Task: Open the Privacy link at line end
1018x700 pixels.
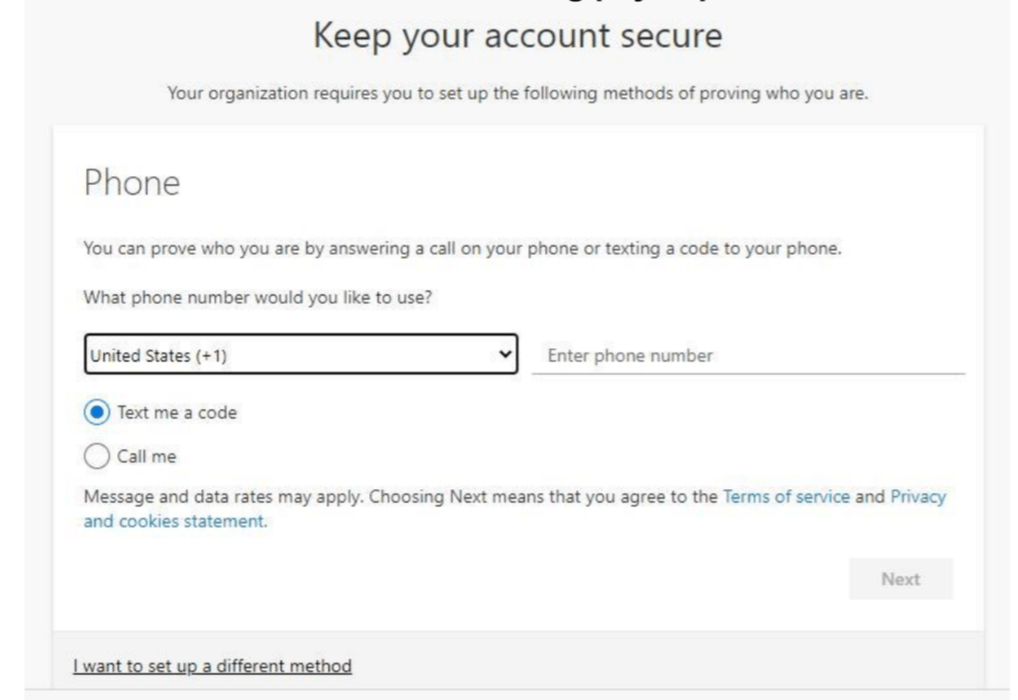Action: point(918,496)
